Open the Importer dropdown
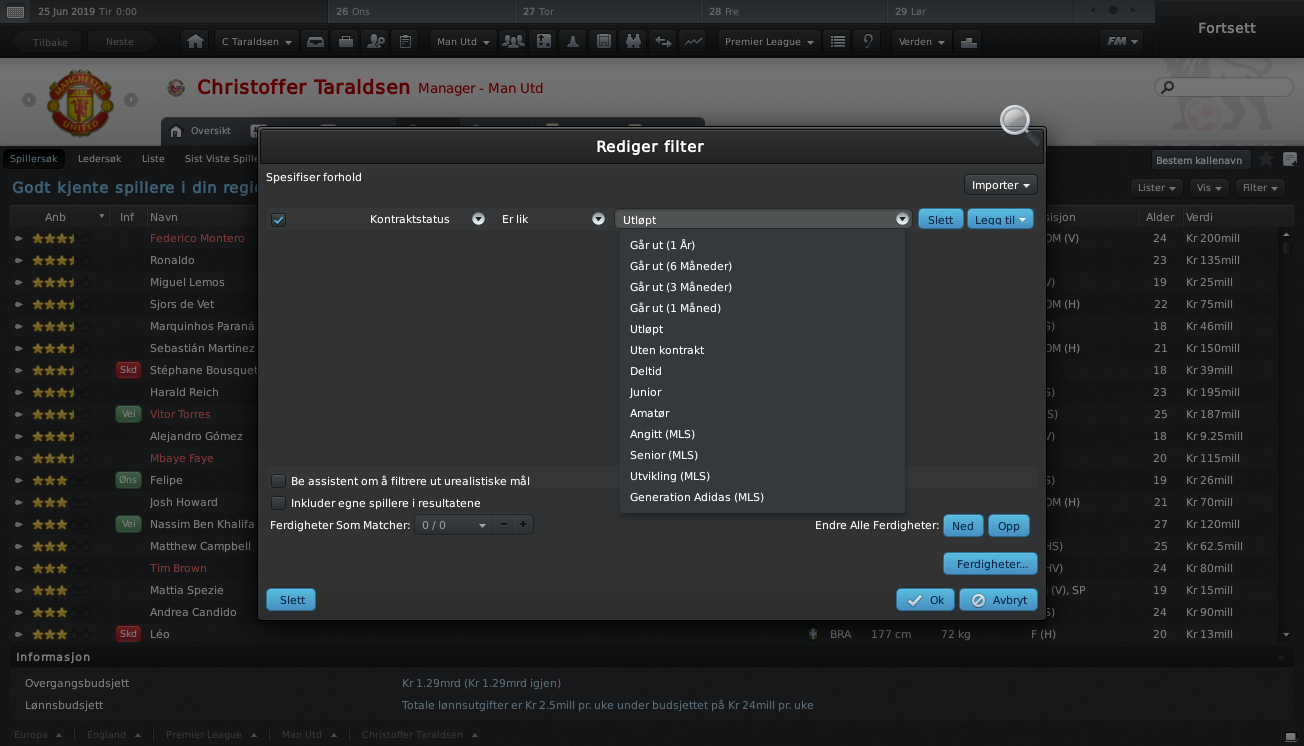The image size is (1304, 746). point(1000,185)
